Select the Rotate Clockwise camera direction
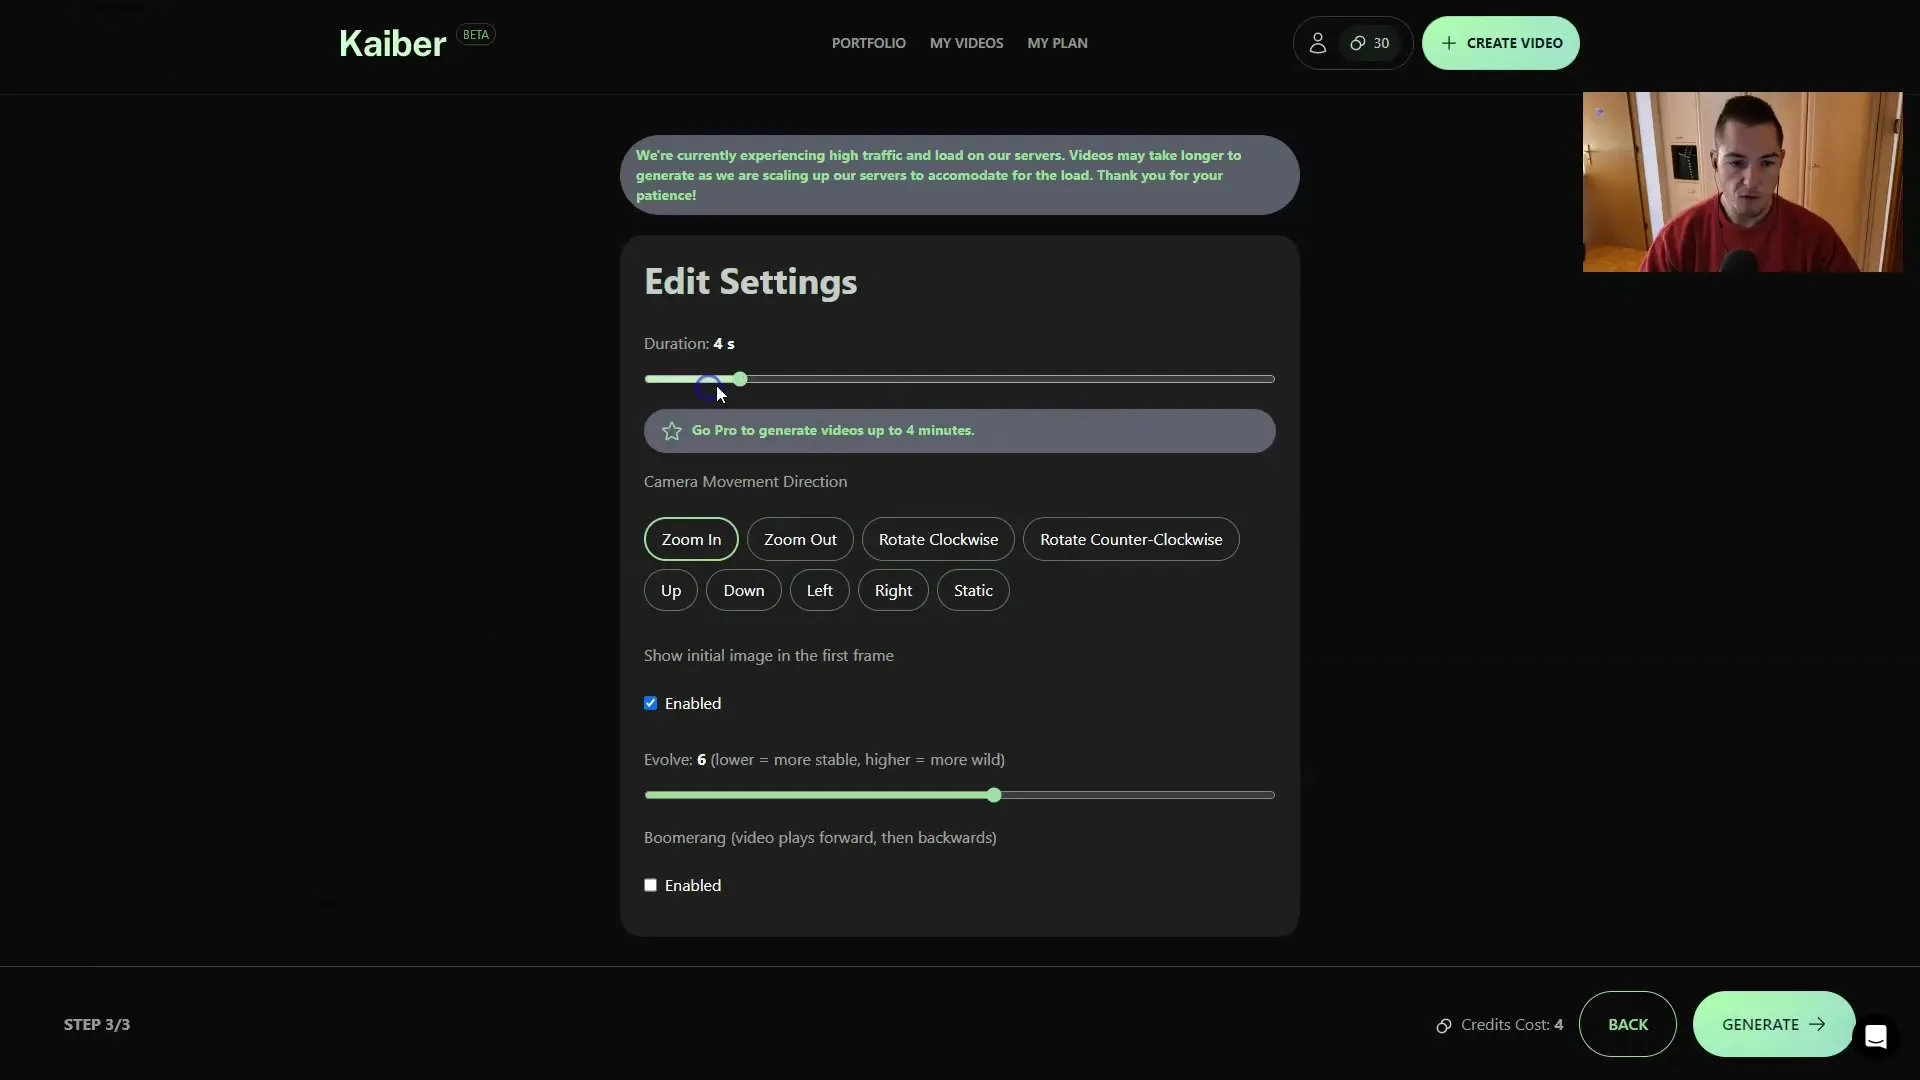1920x1080 pixels. [938, 538]
